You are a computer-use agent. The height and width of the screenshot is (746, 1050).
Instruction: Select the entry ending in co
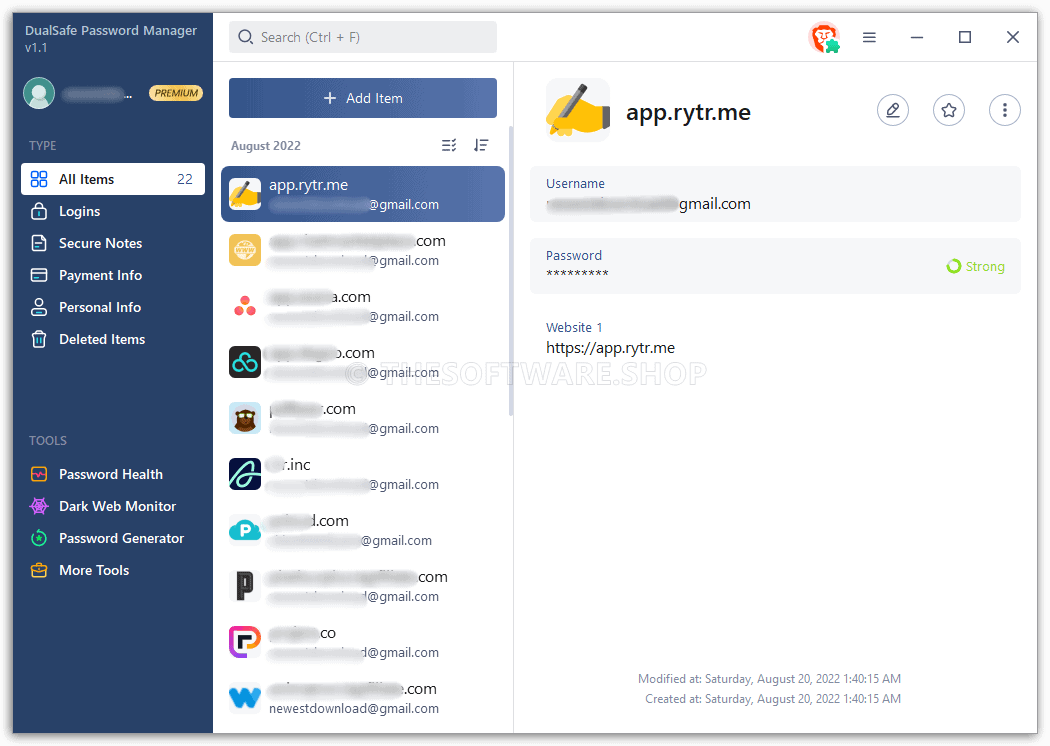coord(362,642)
